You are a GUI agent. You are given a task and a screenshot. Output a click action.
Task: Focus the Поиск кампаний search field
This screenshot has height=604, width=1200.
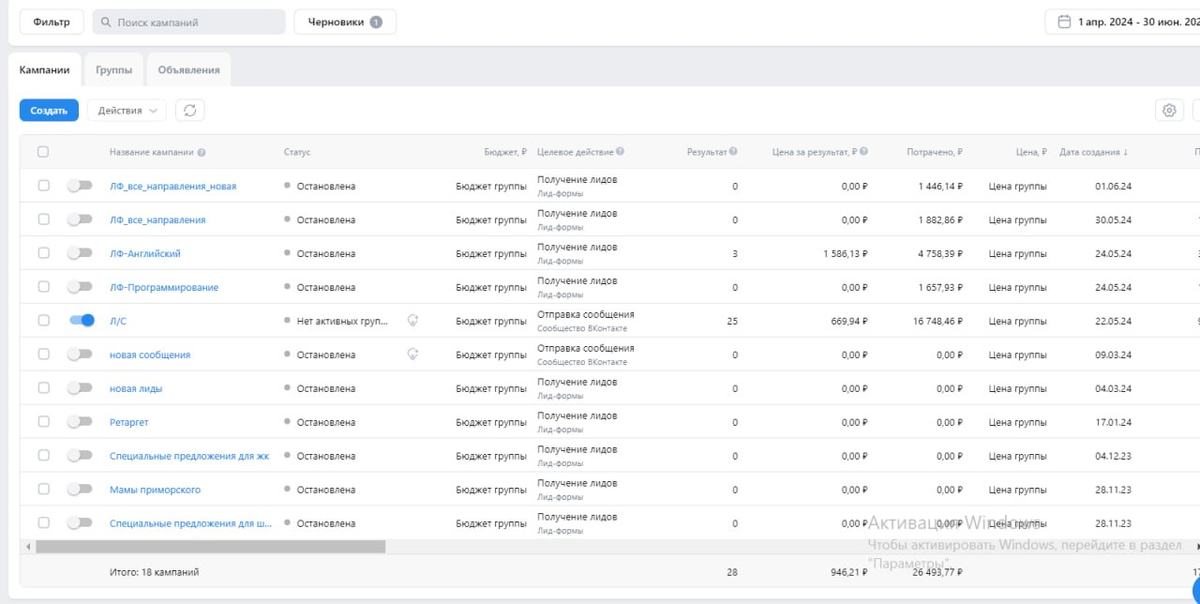pyautogui.click(x=188, y=22)
